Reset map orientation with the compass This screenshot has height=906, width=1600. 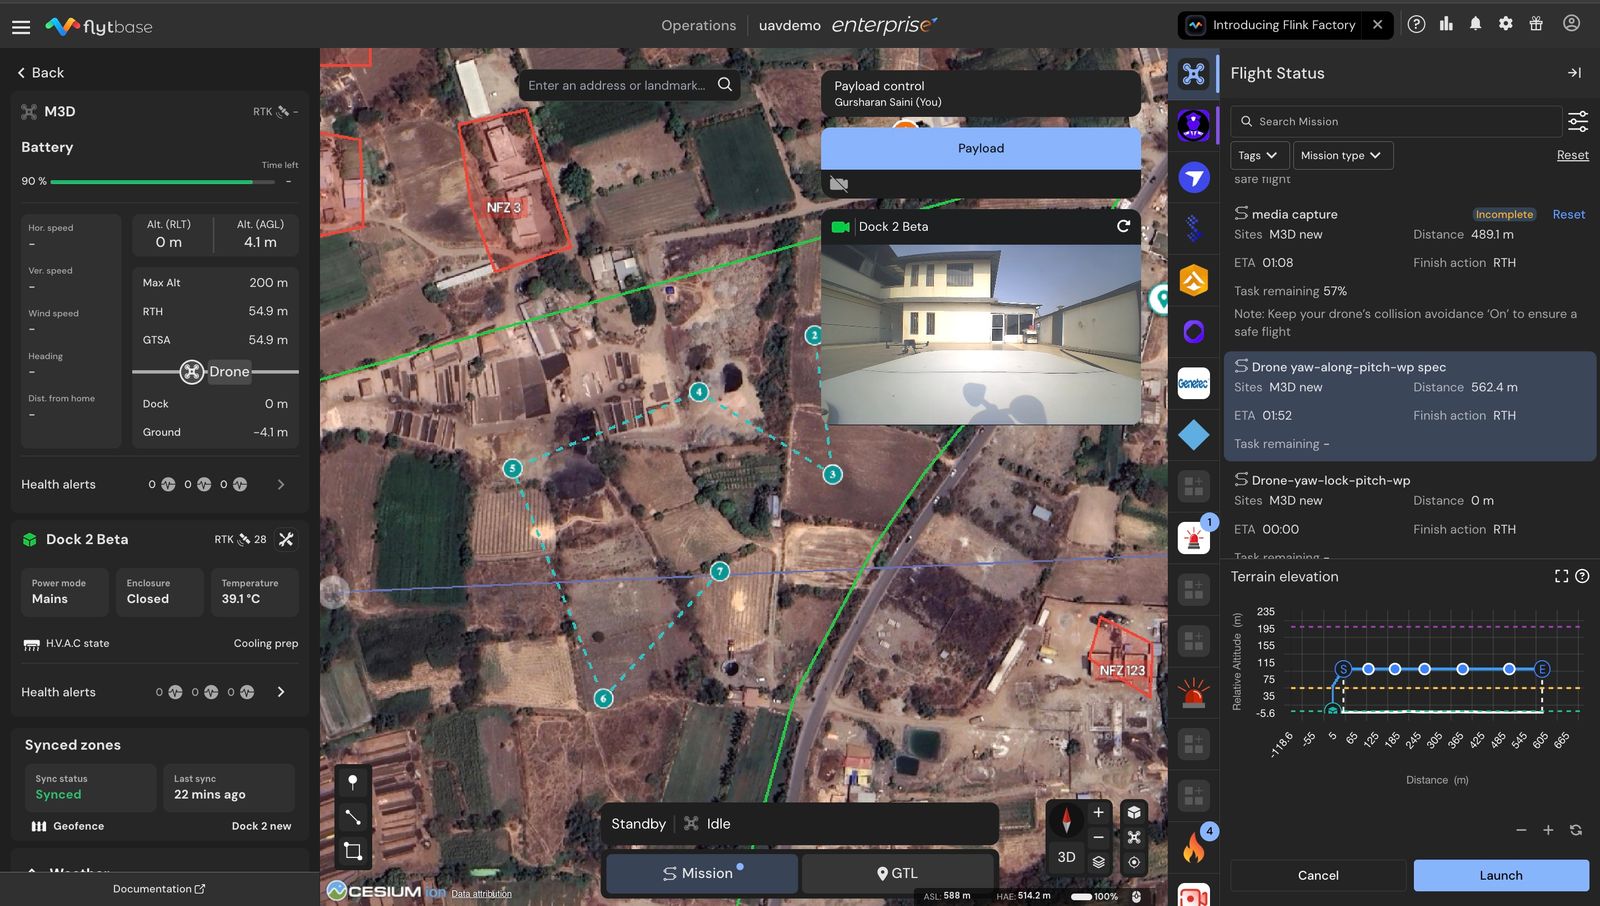pyautogui.click(x=1066, y=820)
